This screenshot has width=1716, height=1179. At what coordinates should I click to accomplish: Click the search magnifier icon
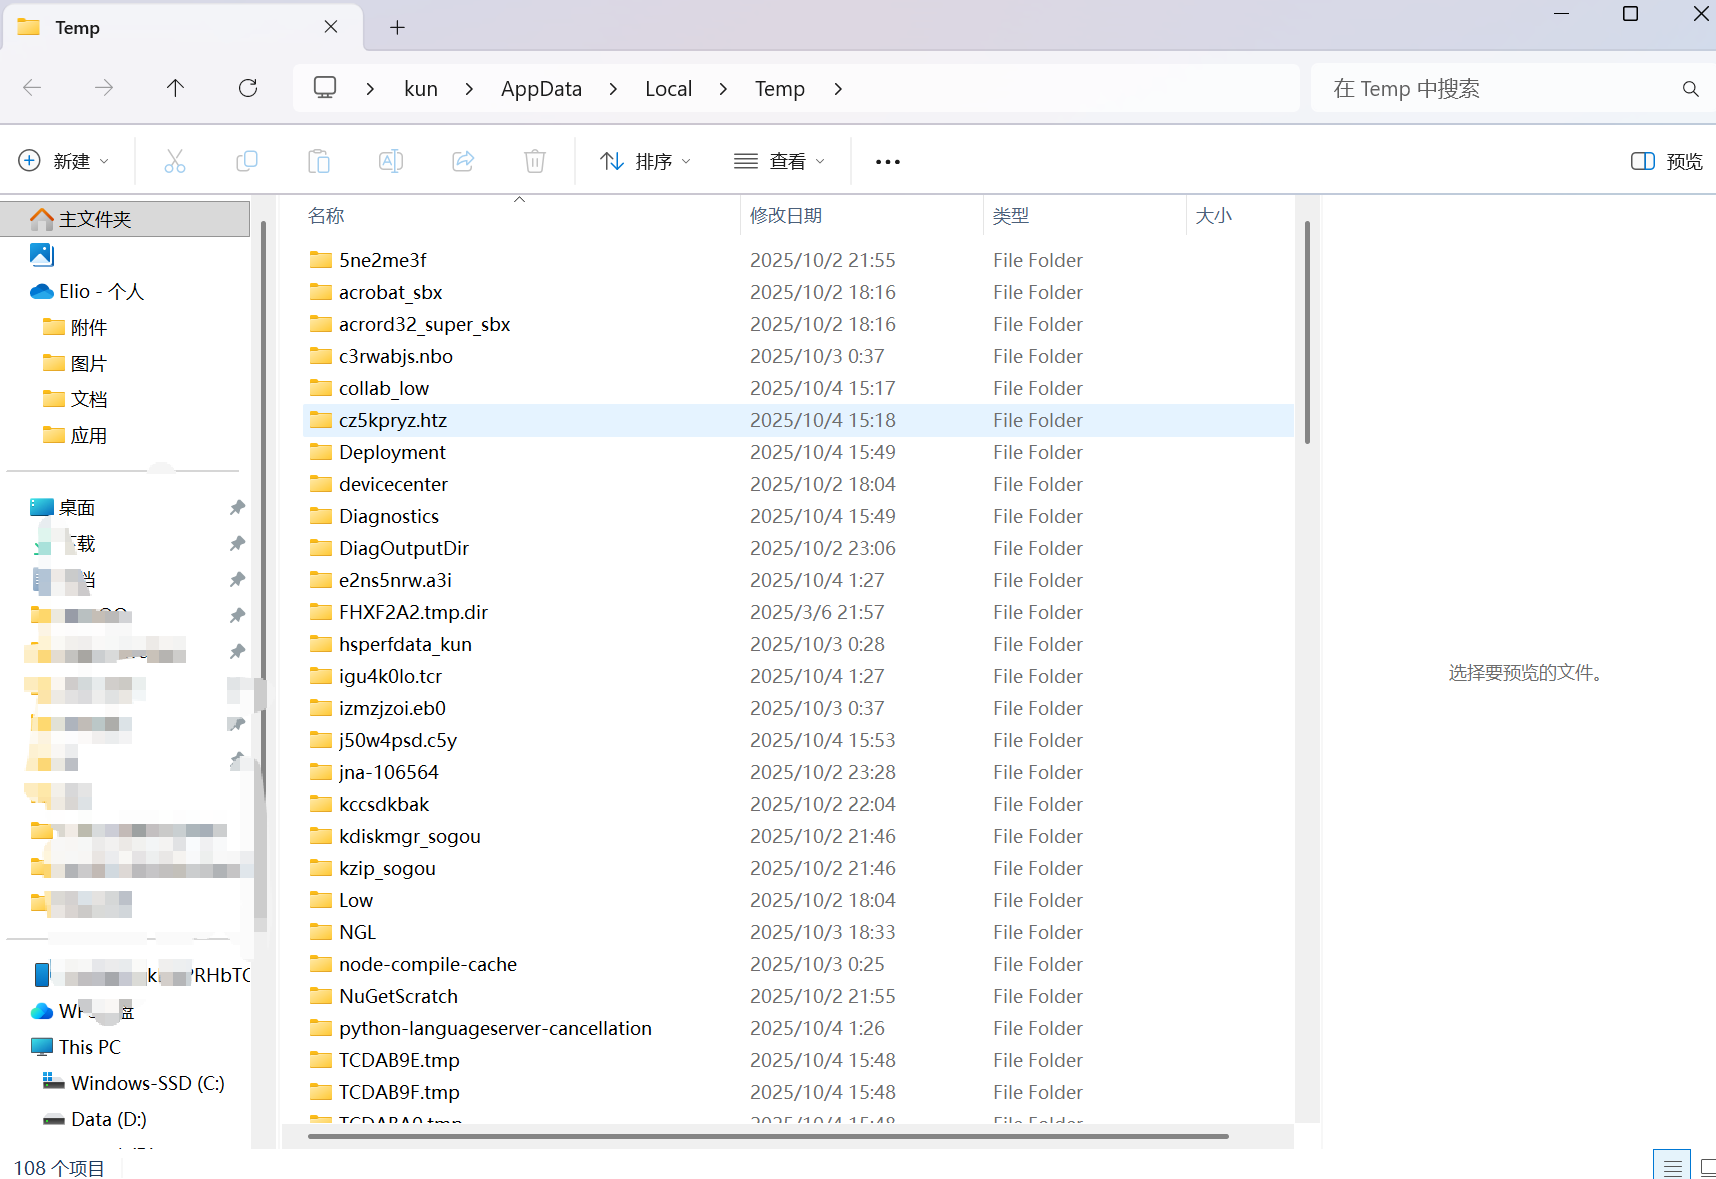(1690, 89)
